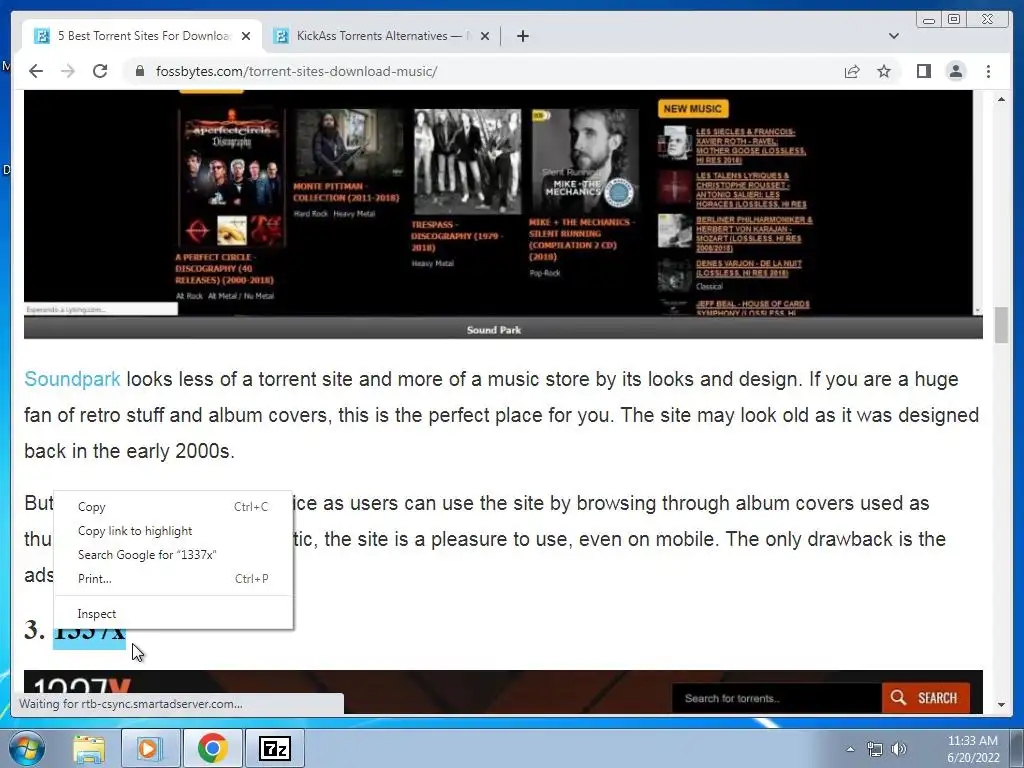
Task: Click the Chrome taskbar icon
Action: pyautogui.click(x=212, y=748)
